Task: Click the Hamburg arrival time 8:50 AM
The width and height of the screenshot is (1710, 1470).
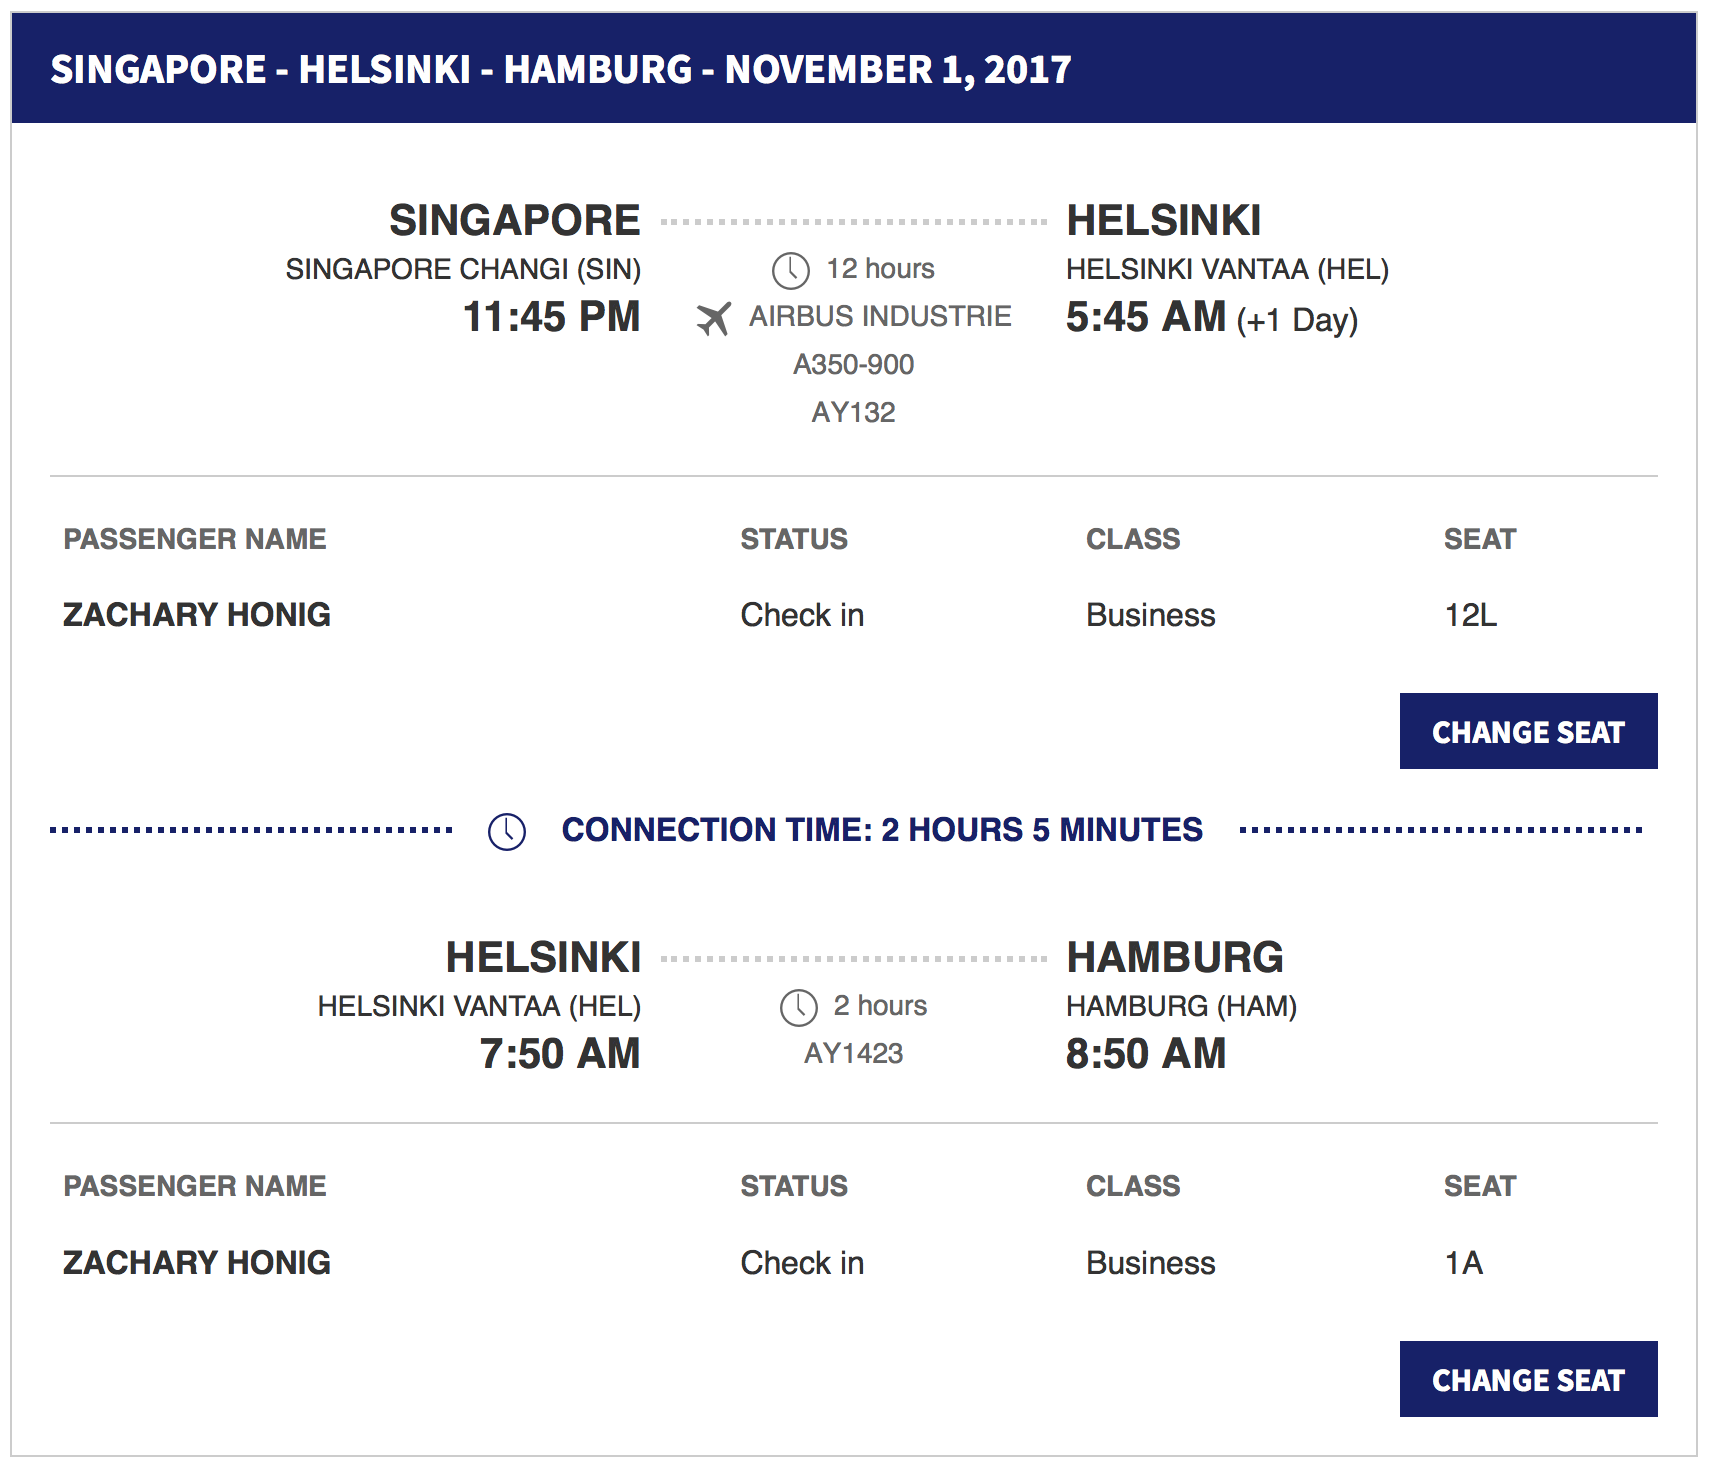Action: pyautogui.click(x=1146, y=1054)
